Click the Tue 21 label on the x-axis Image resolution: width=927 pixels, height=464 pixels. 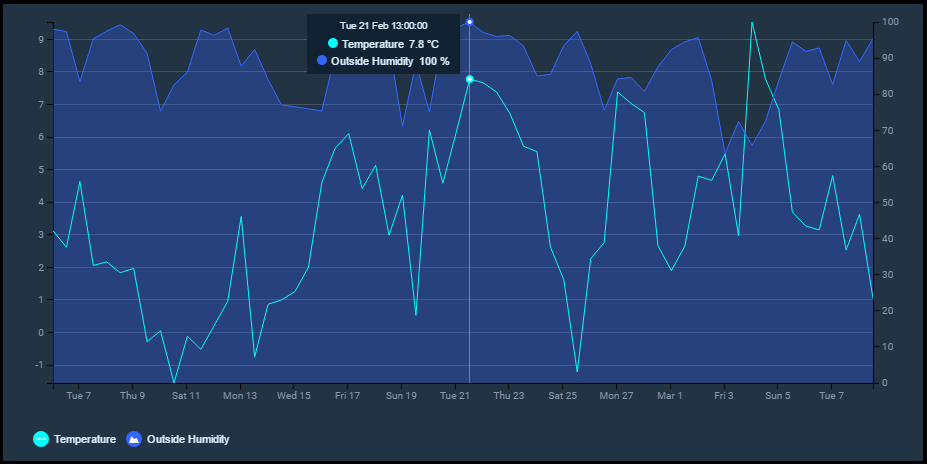pos(455,396)
